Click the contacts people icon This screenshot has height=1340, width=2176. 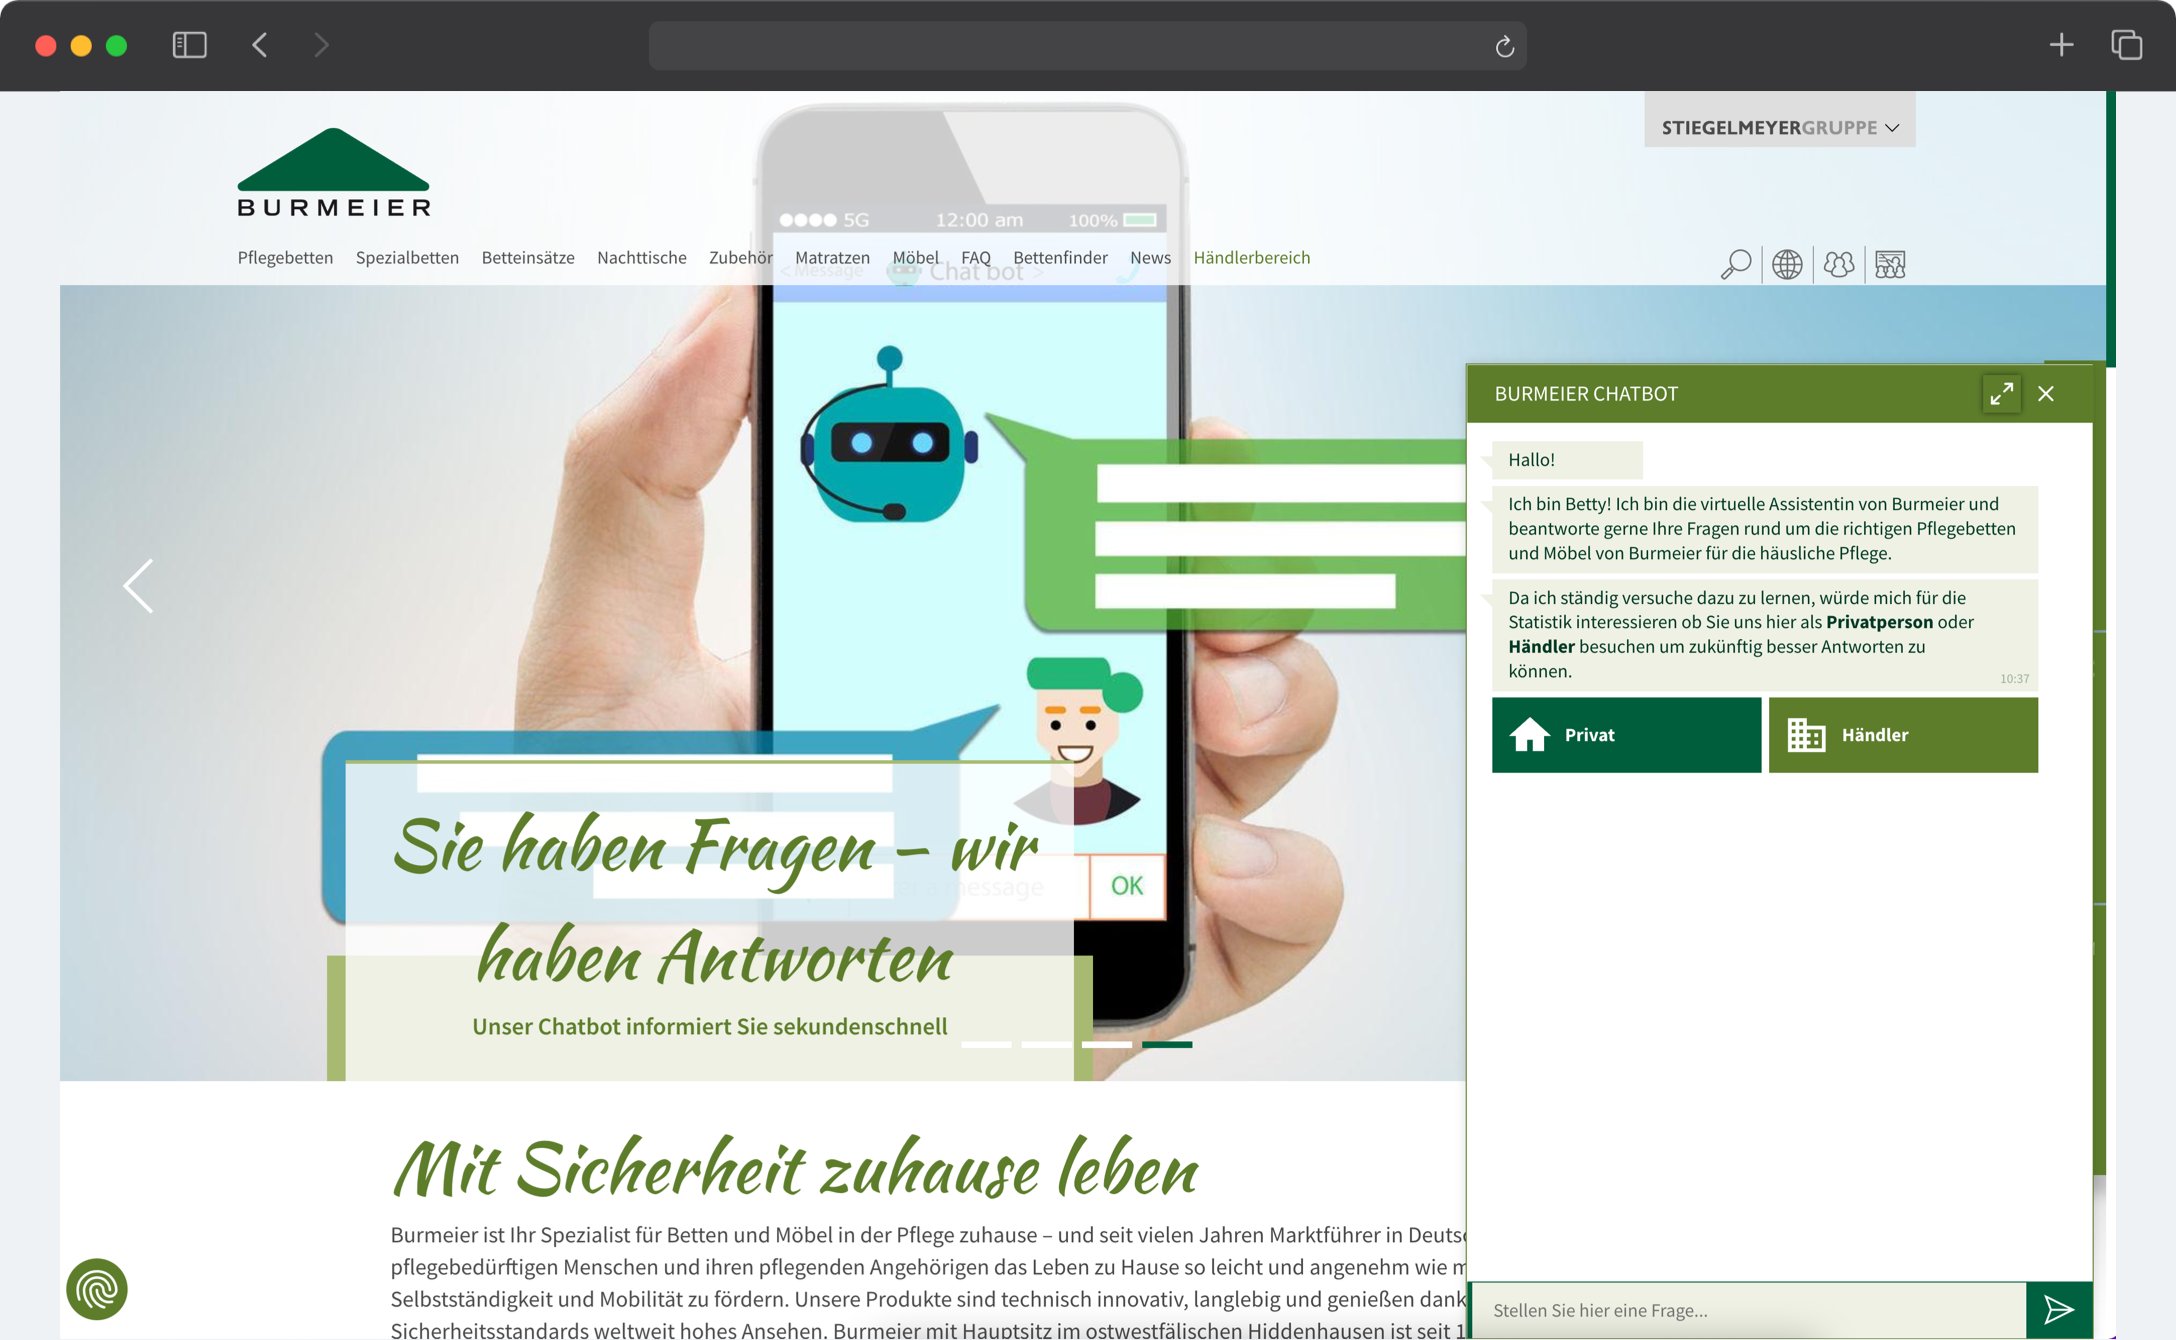pos(1839,264)
